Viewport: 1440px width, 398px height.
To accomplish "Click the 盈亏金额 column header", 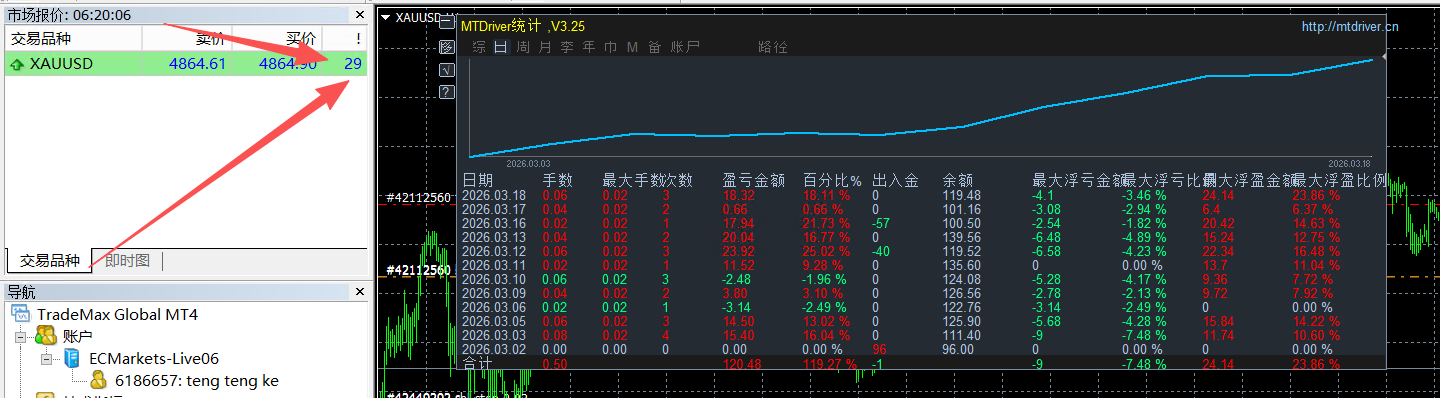I will [753, 181].
